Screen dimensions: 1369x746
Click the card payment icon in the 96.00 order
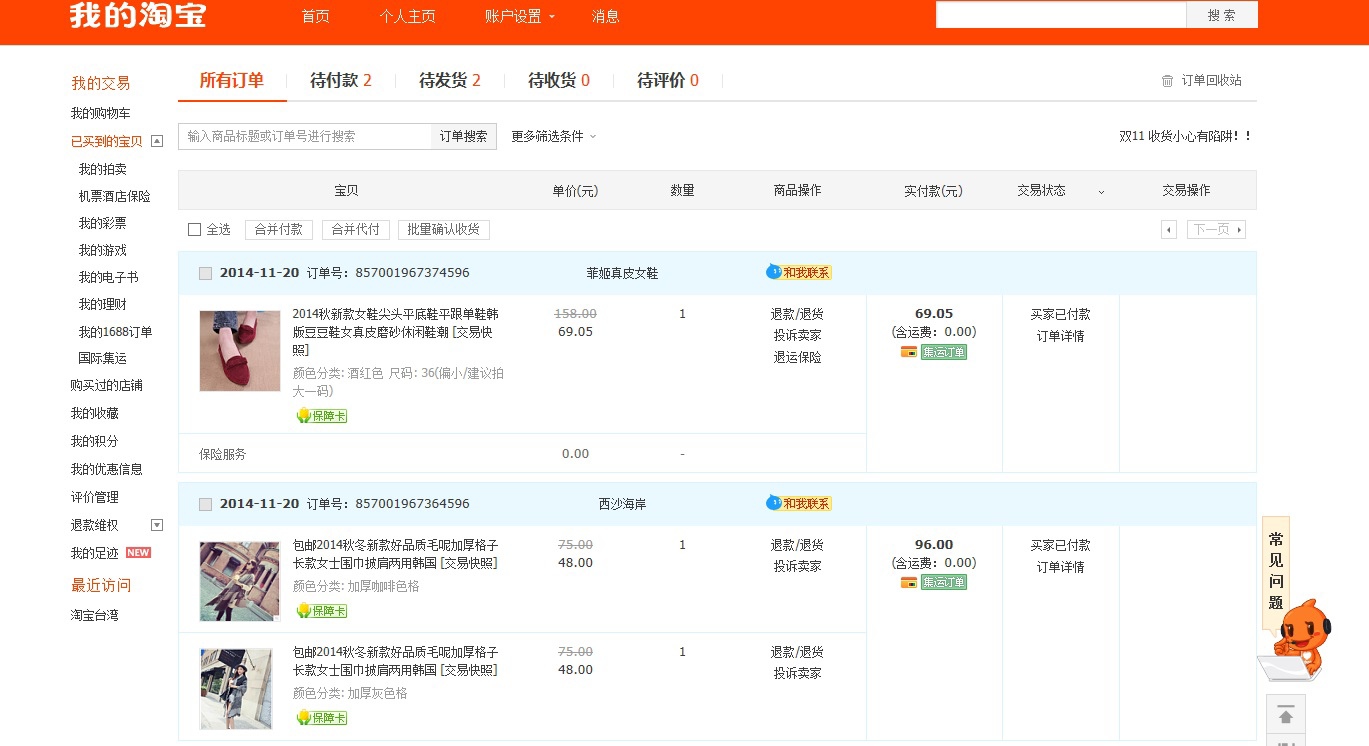coord(909,583)
